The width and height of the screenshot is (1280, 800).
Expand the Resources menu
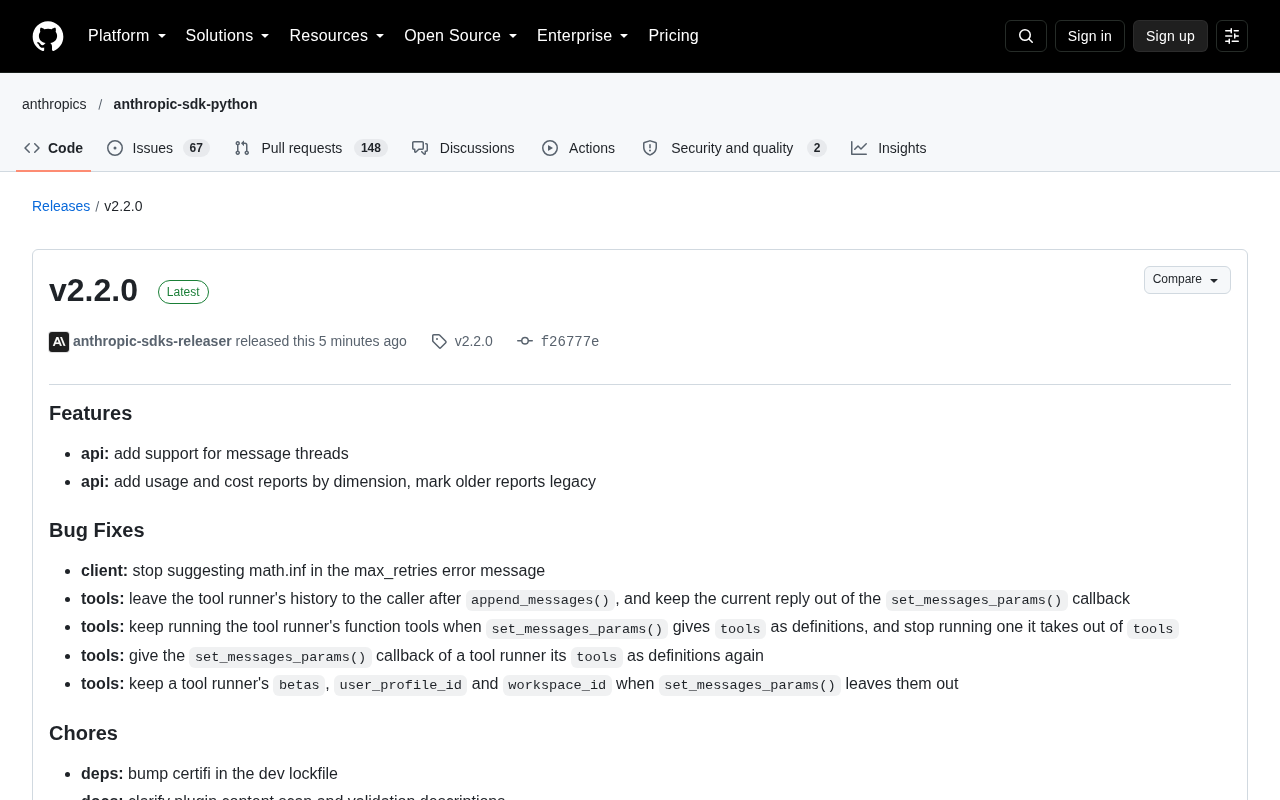(x=337, y=36)
